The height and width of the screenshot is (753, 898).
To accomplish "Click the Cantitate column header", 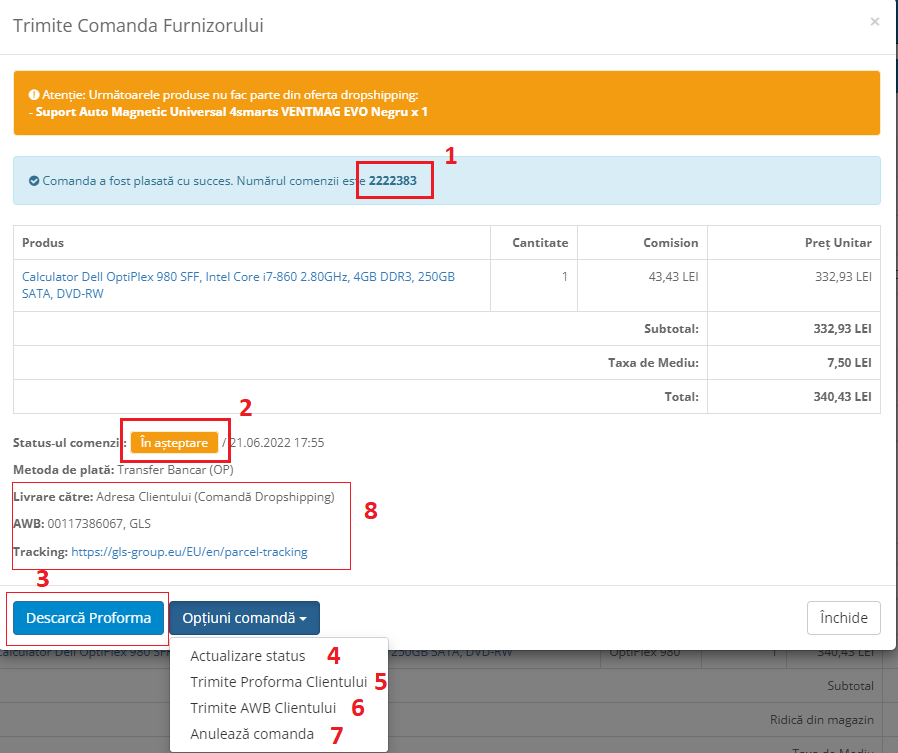I will tap(540, 243).
